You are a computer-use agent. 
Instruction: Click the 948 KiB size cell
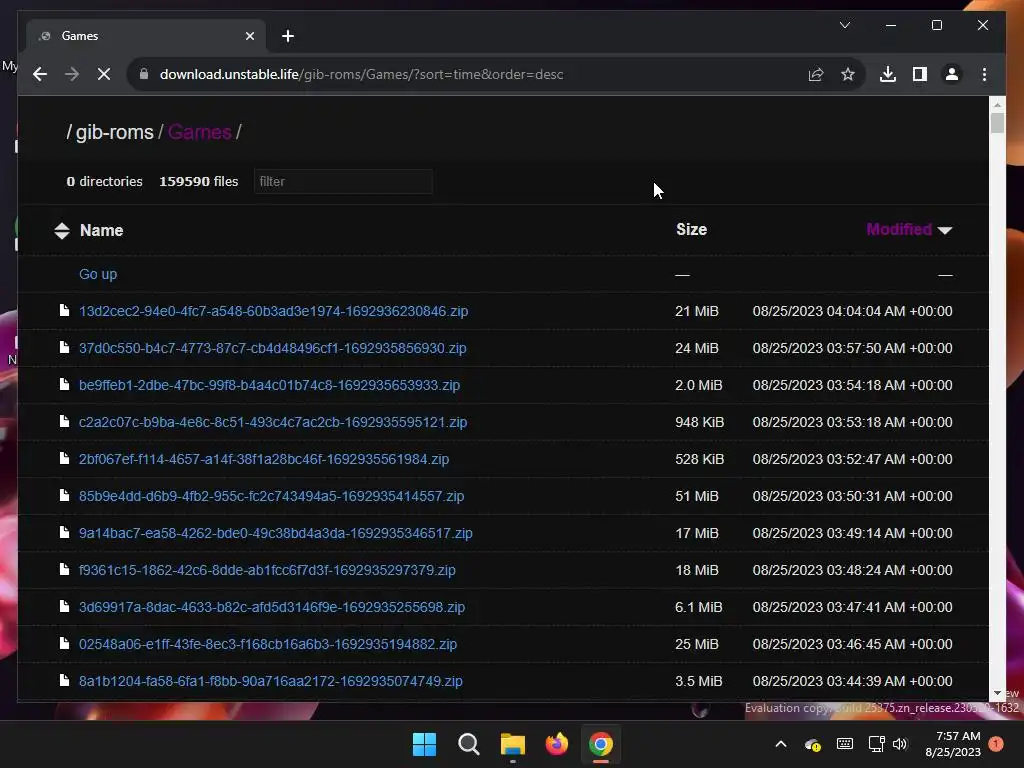pos(699,422)
